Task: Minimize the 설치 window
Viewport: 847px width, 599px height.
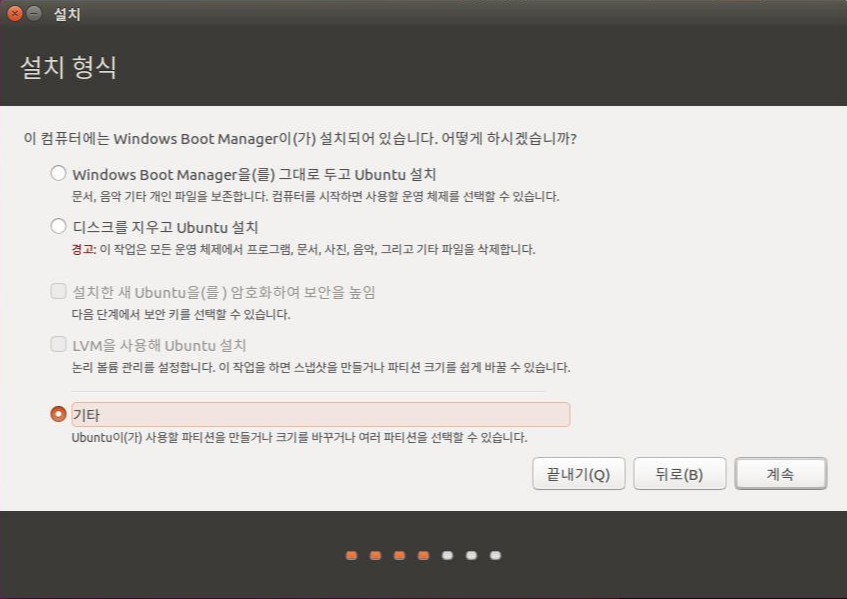Action: [34, 14]
